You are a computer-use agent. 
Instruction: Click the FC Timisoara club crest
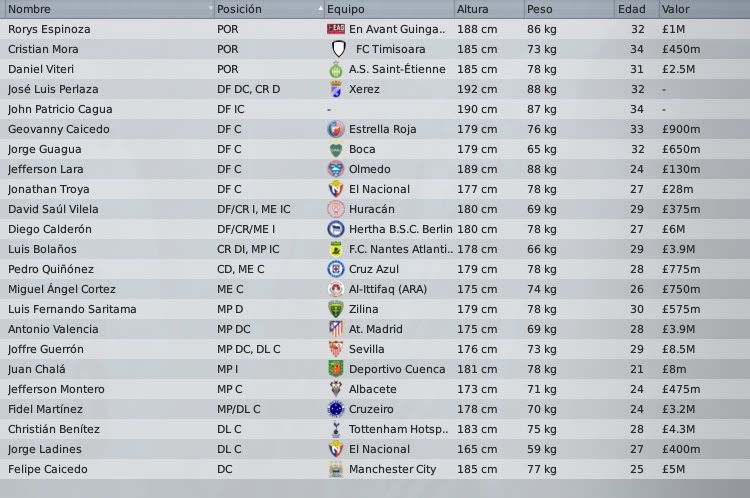pos(336,49)
